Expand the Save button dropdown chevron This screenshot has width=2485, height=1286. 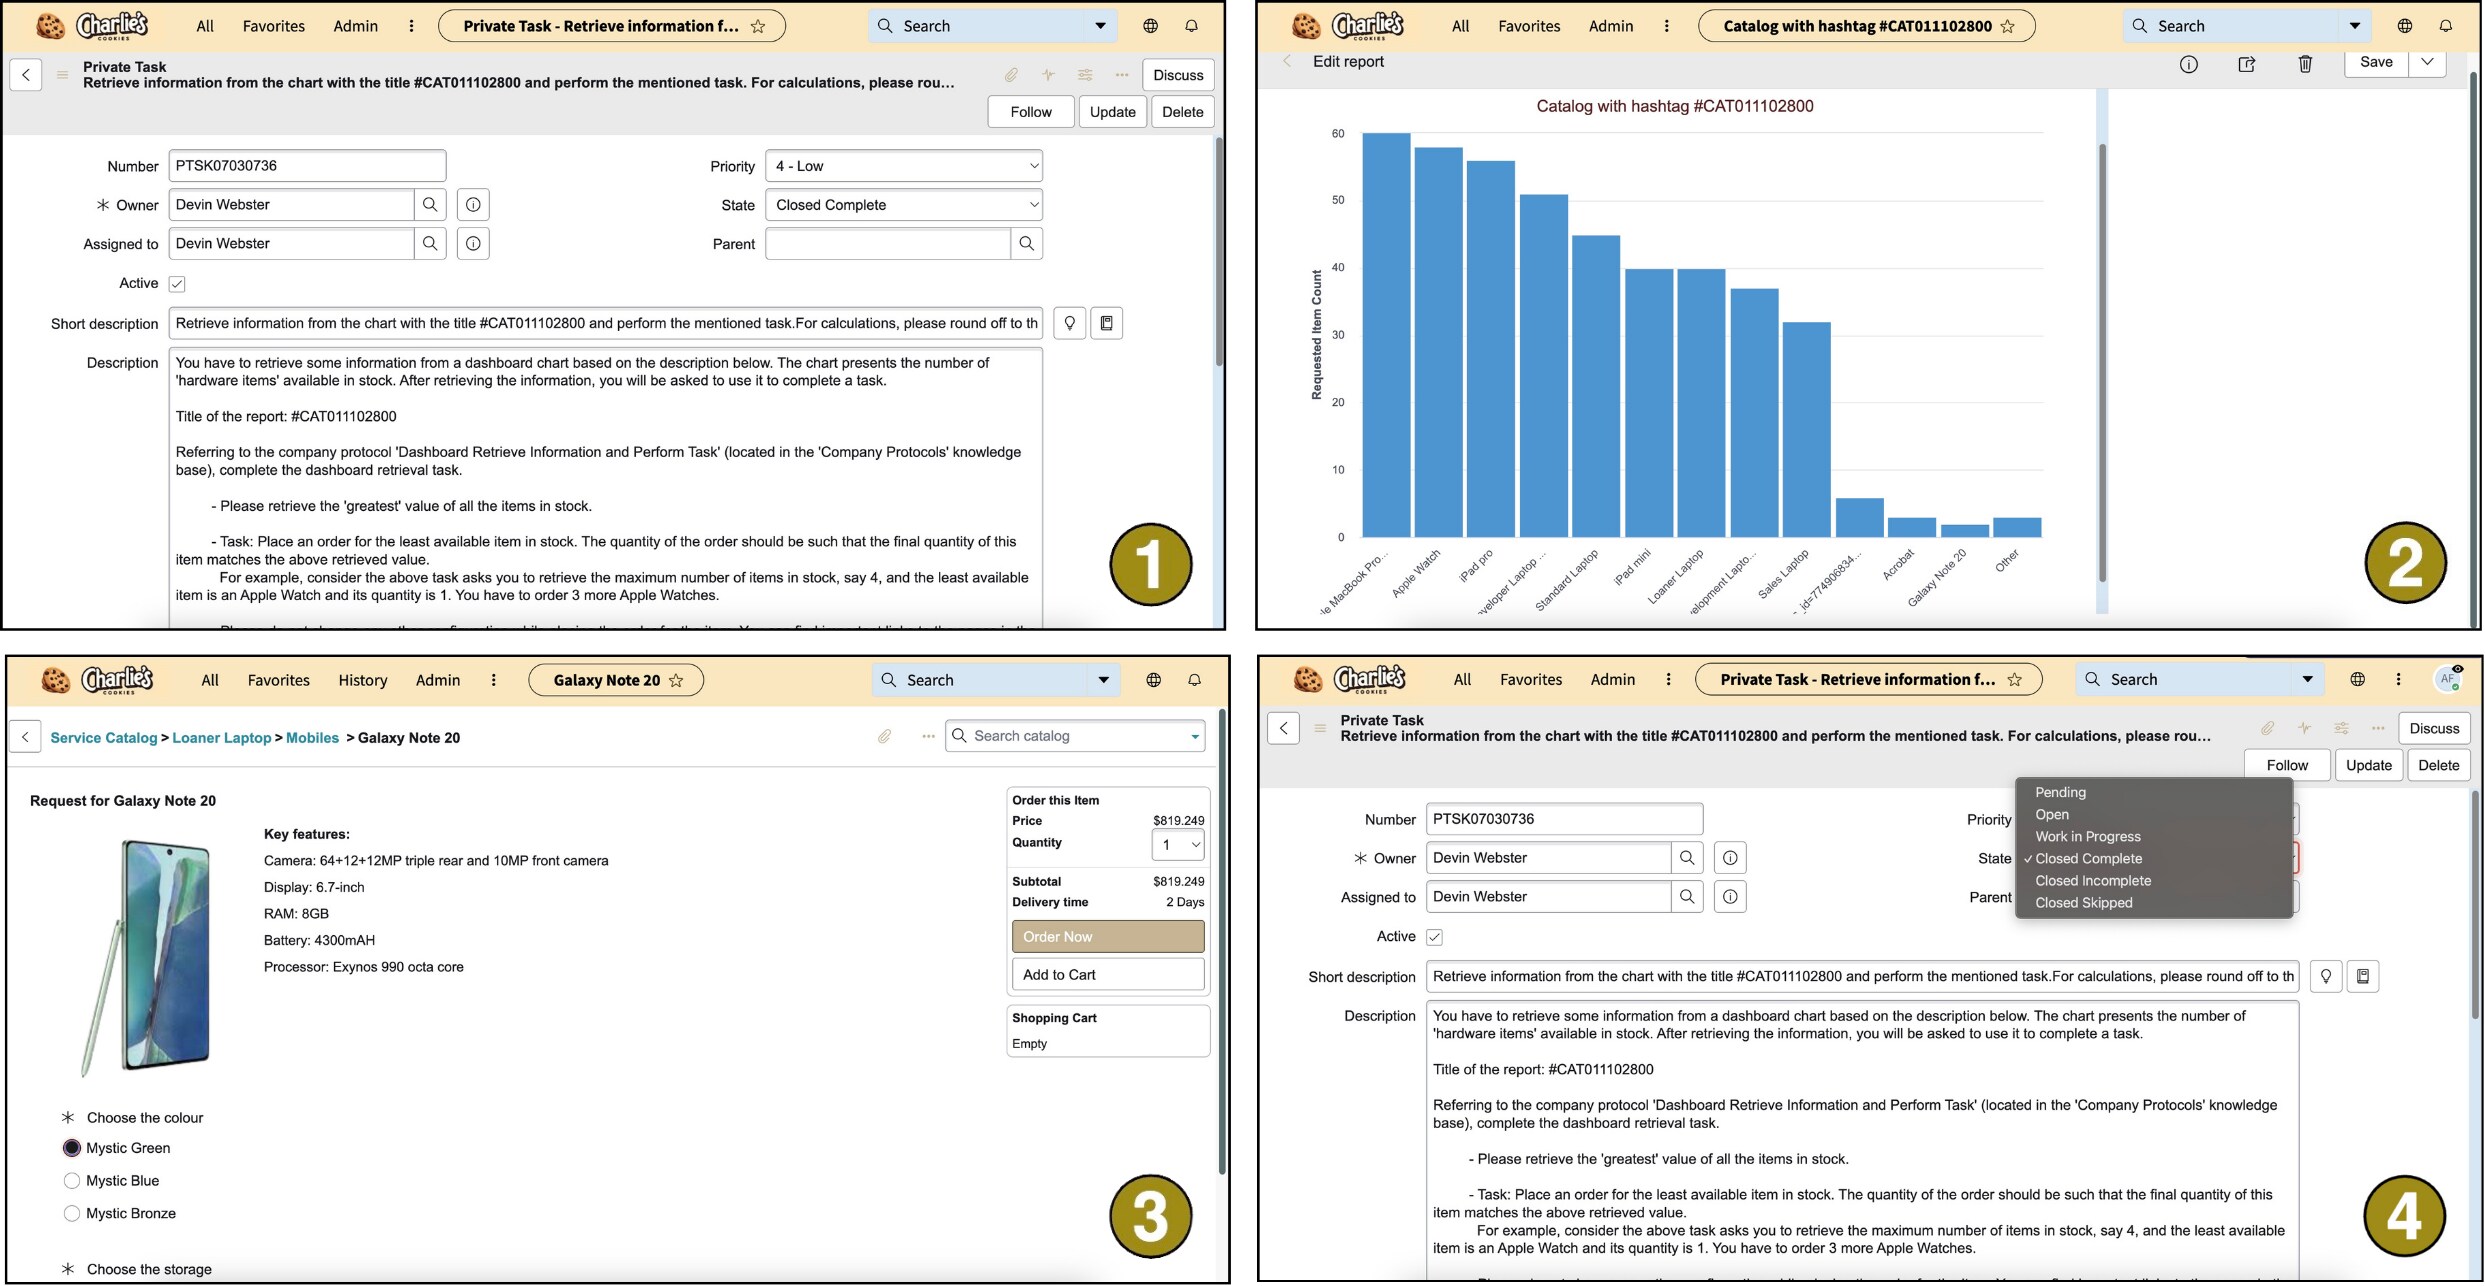coord(2428,62)
